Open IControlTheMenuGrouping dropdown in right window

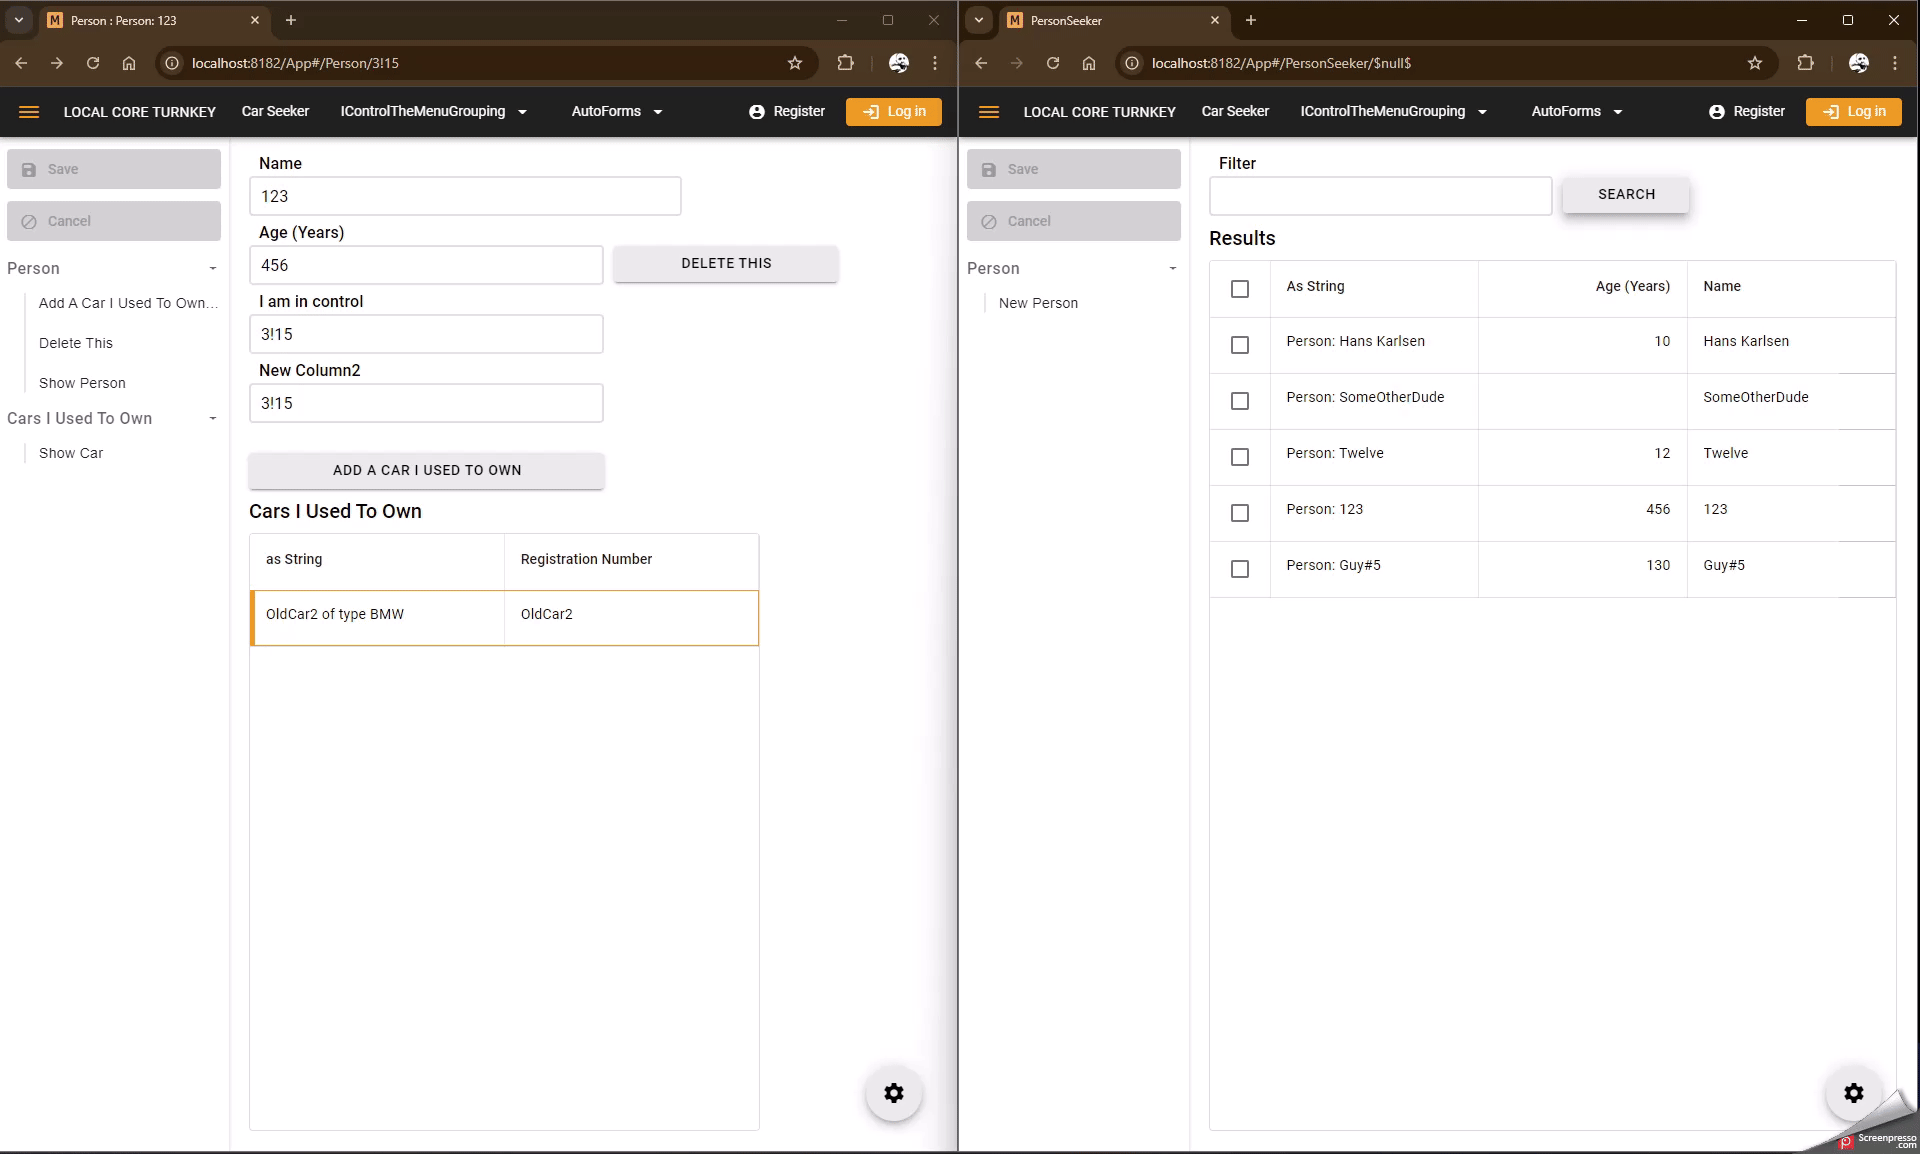point(1393,112)
